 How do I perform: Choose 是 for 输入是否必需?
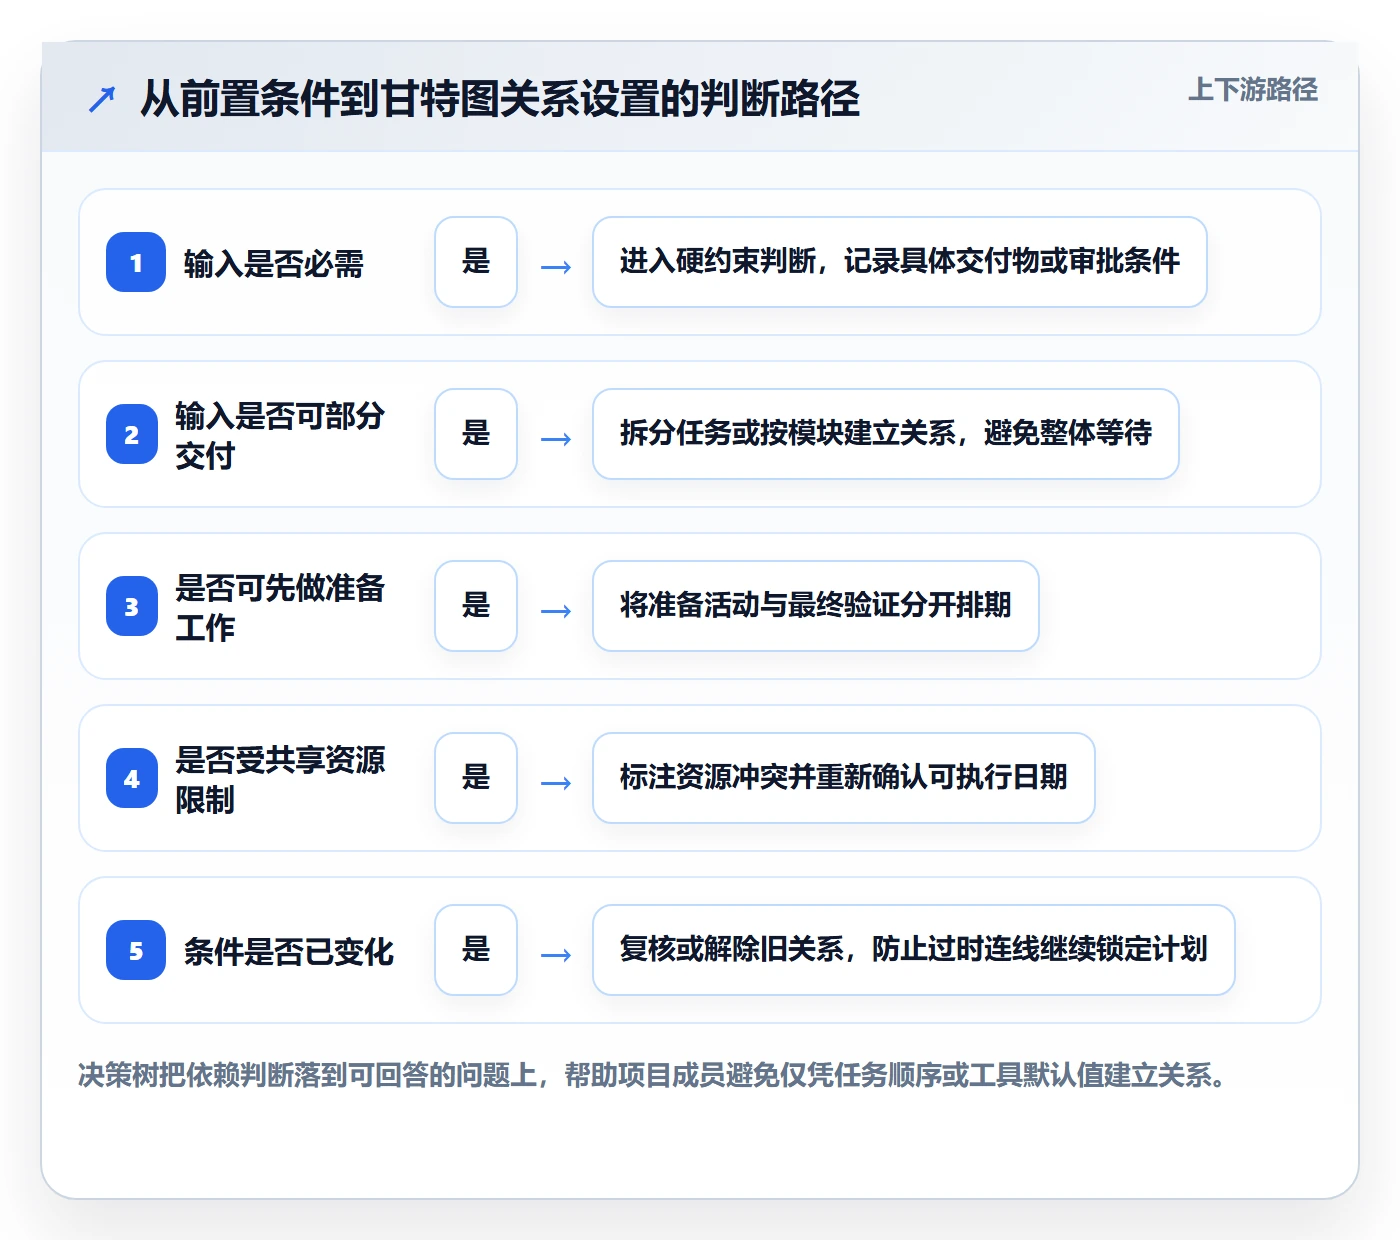pos(476,262)
